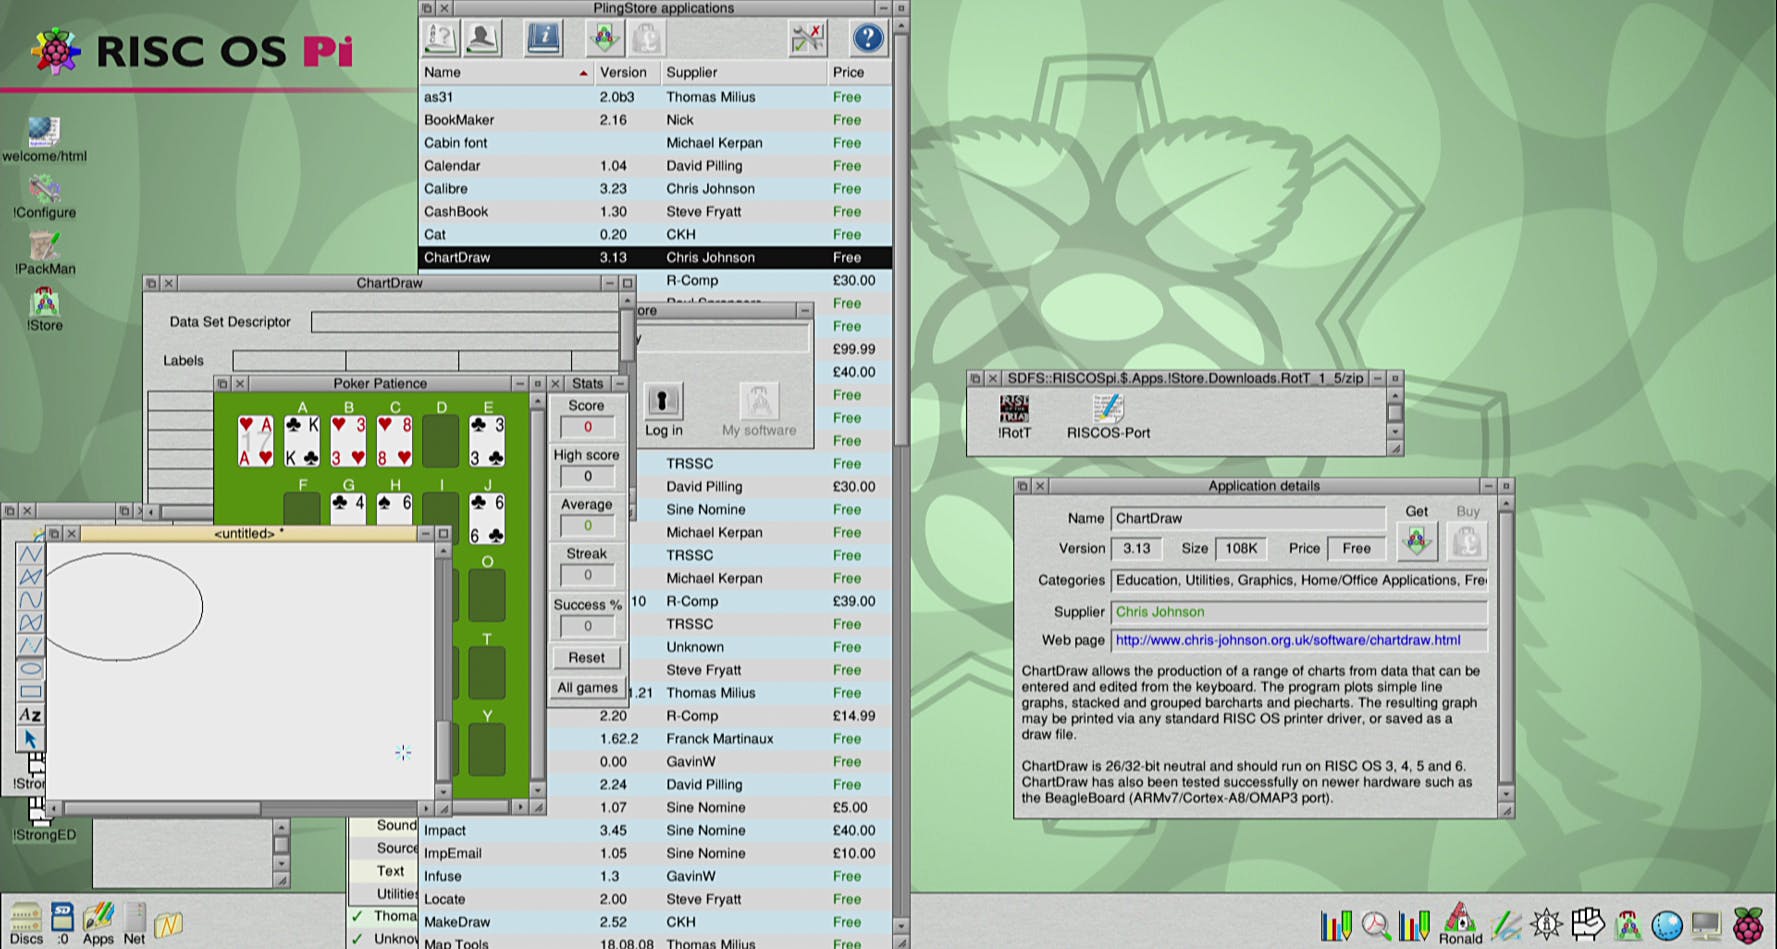Open the !Configure desktop icon

(44, 196)
